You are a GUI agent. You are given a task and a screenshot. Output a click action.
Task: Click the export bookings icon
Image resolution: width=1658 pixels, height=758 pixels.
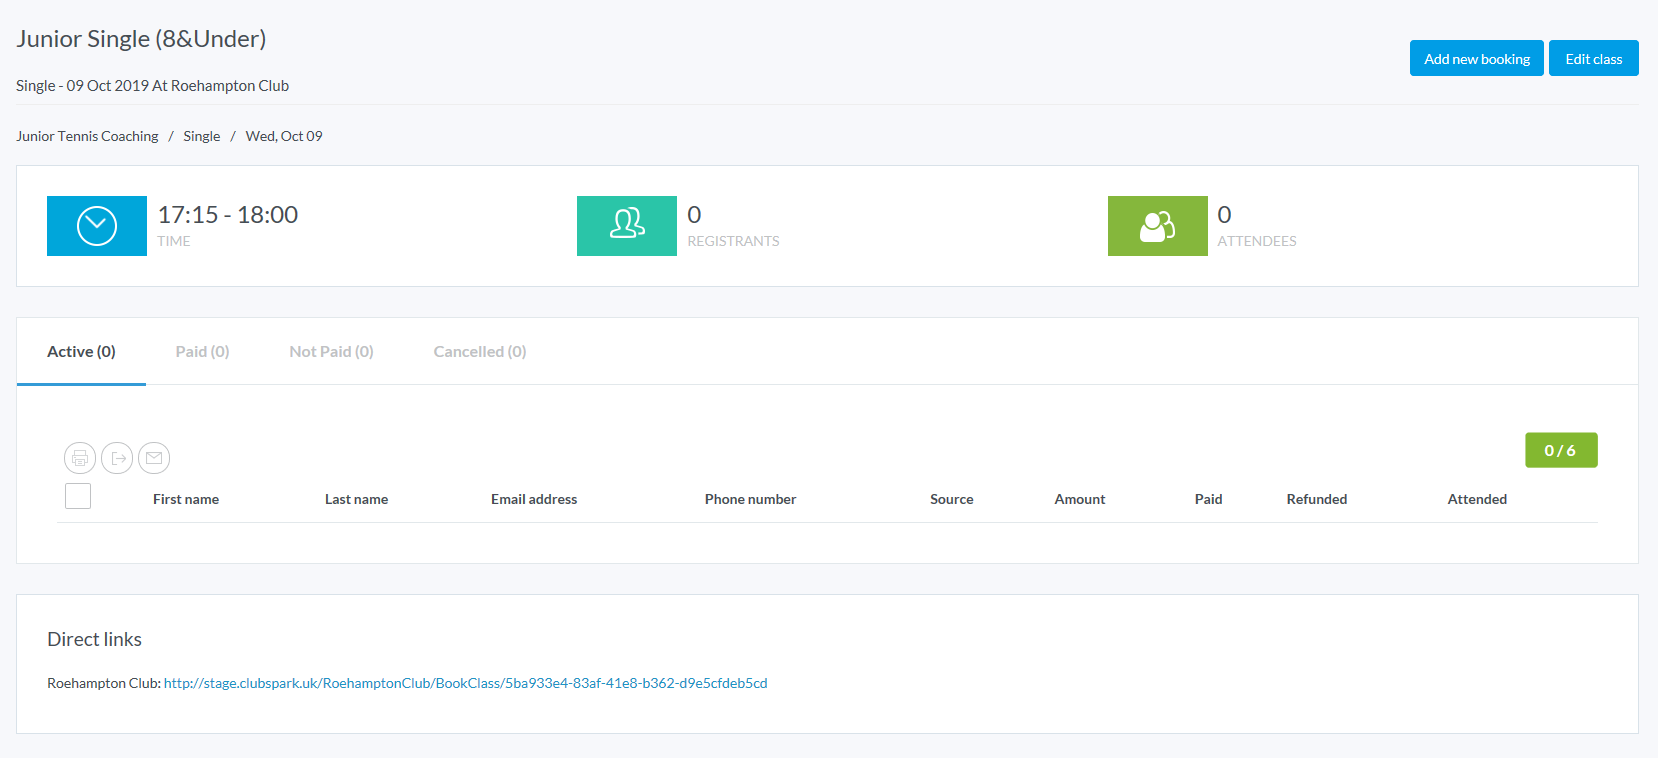[117, 458]
